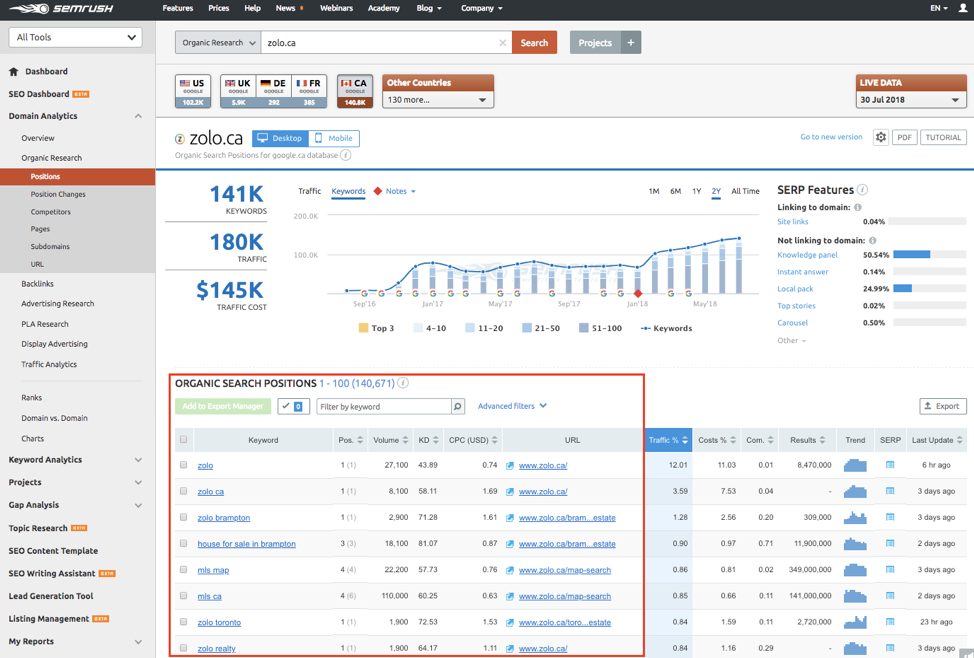Image resolution: width=974 pixels, height=658 pixels.
Task: Check the box for mls ca keyword
Action: tap(183, 595)
